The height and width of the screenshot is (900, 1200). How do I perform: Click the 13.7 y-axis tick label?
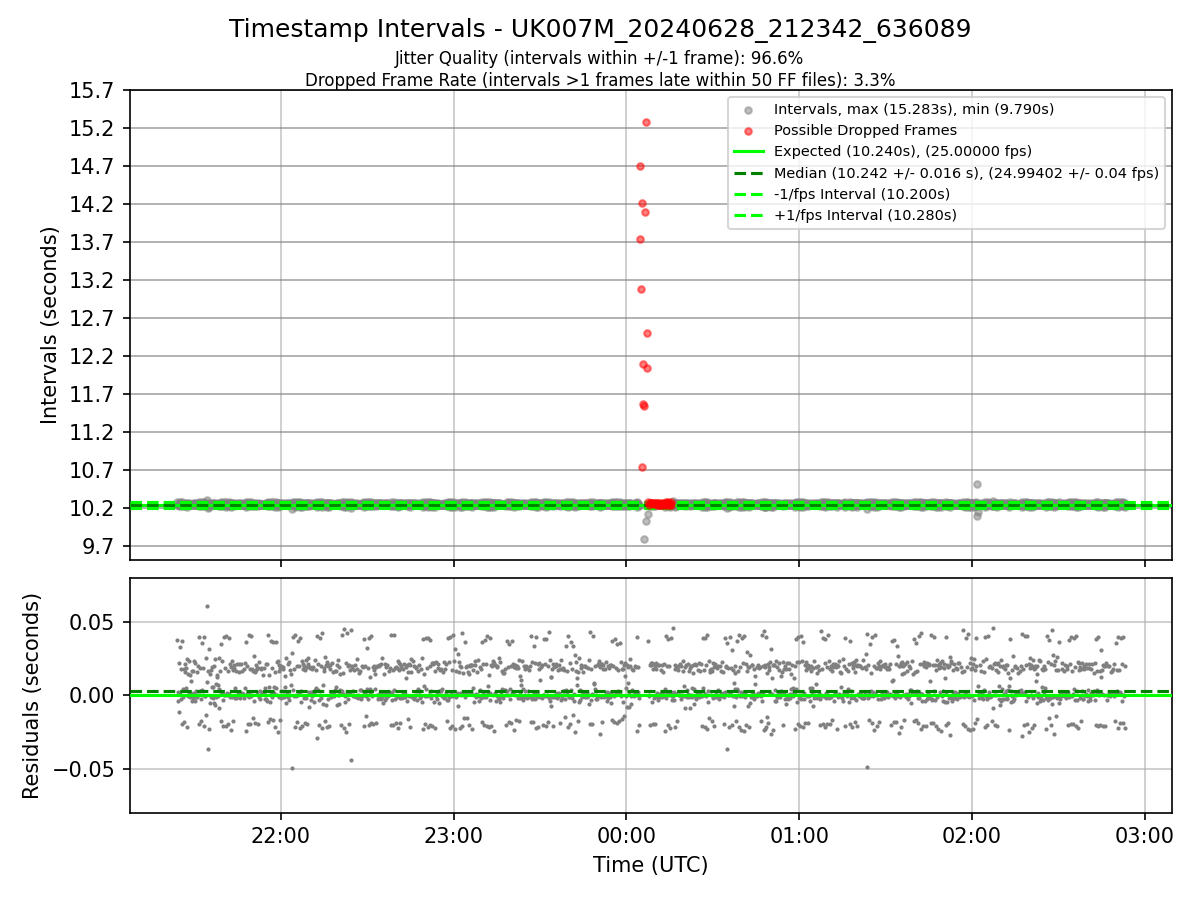tap(91, 243)
